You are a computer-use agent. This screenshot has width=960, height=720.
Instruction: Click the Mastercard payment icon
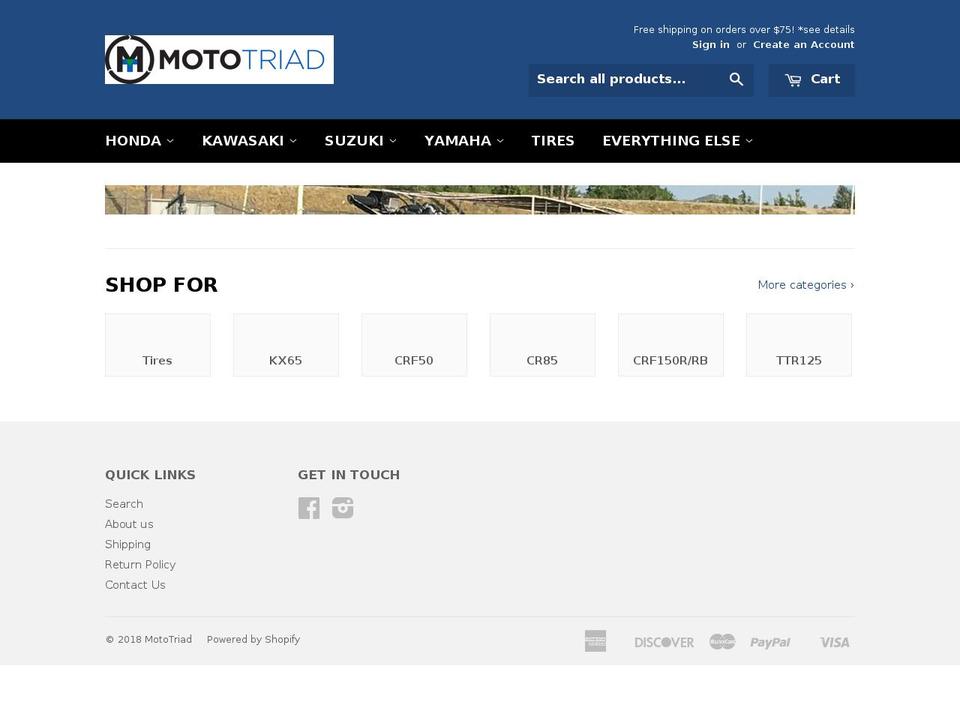point(722,642)
